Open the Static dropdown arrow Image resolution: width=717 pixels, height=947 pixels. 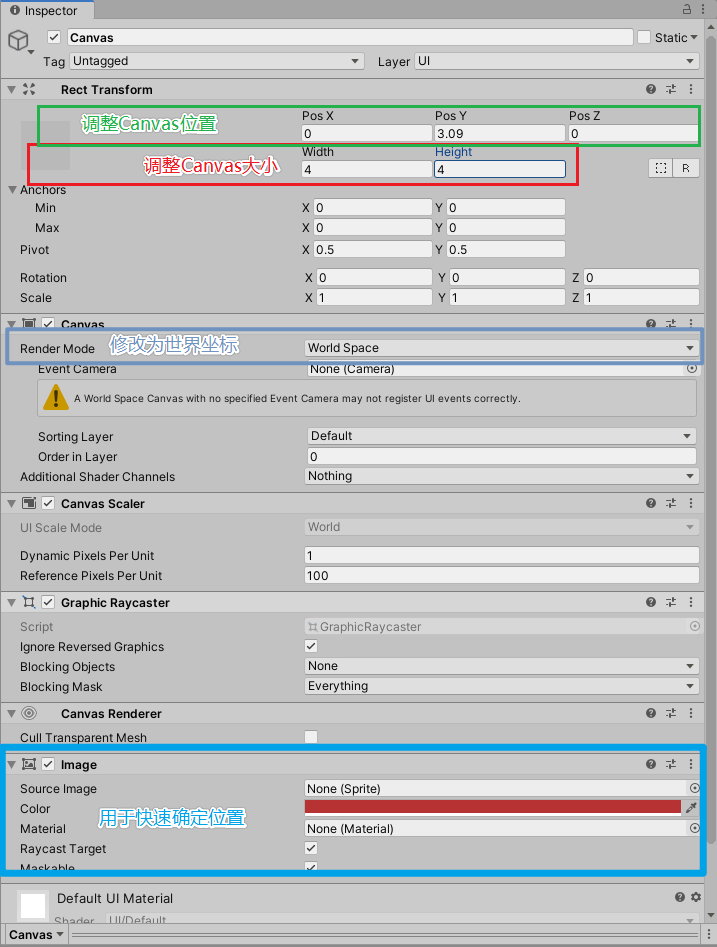694,37
